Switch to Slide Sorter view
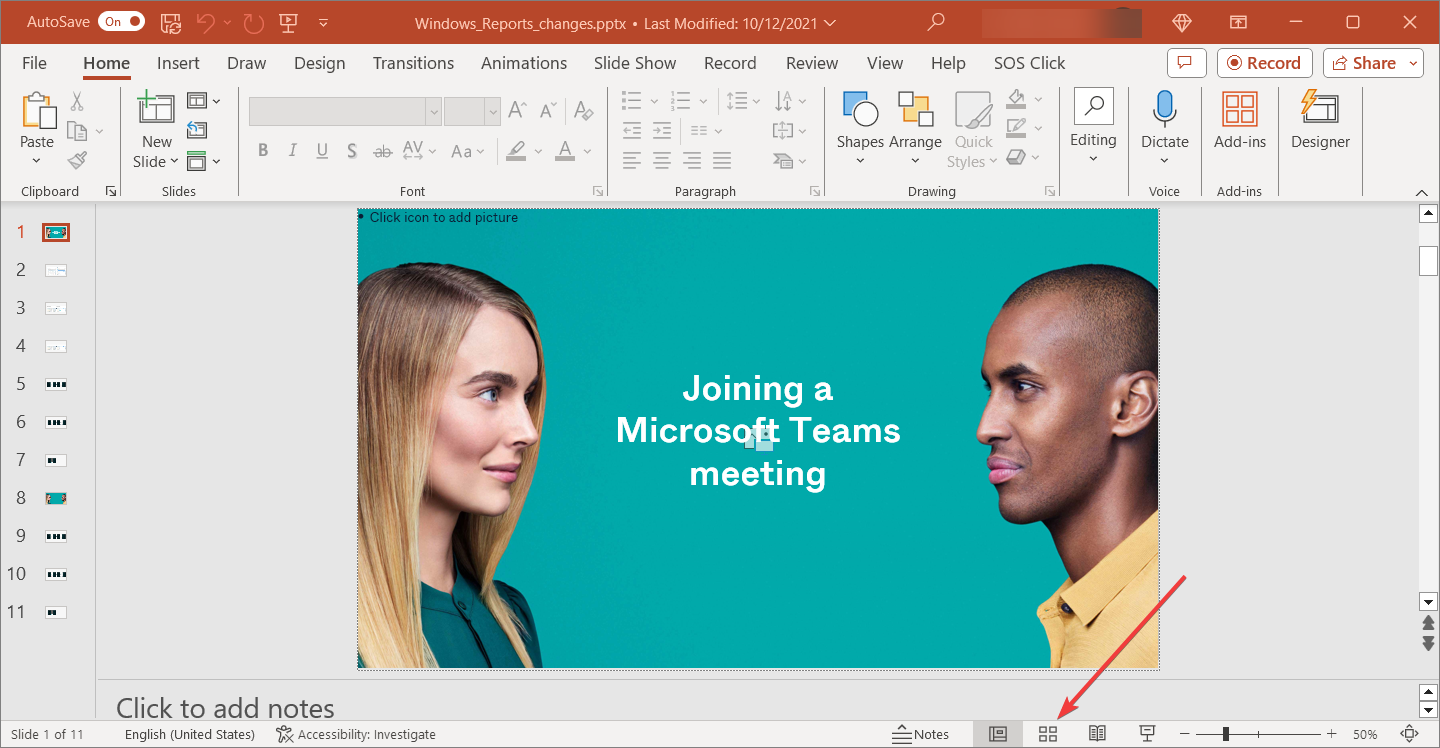The image size is (1440, 748). (x=1048, y=734)
